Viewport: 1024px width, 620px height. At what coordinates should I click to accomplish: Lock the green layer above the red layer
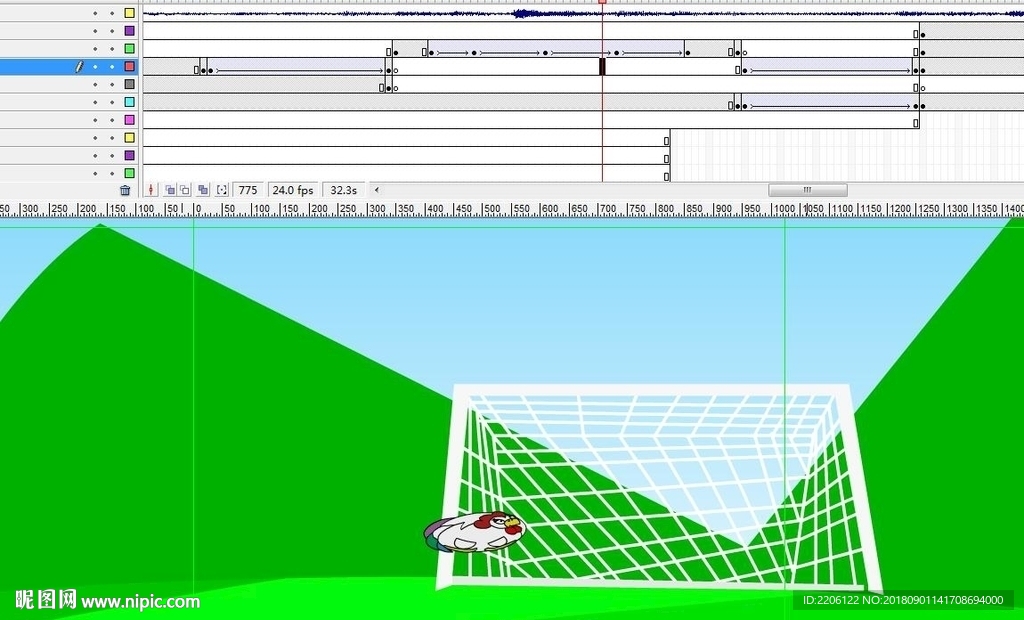pos(112,49)
